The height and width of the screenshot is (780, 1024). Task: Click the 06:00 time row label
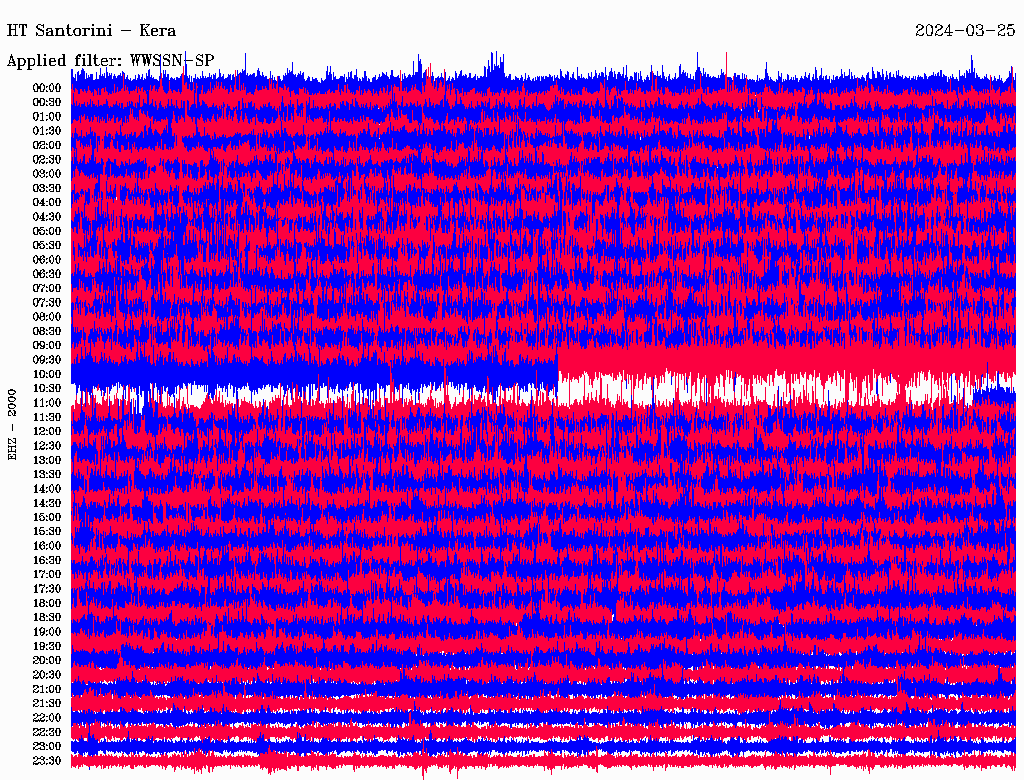(x=47, y=260)
